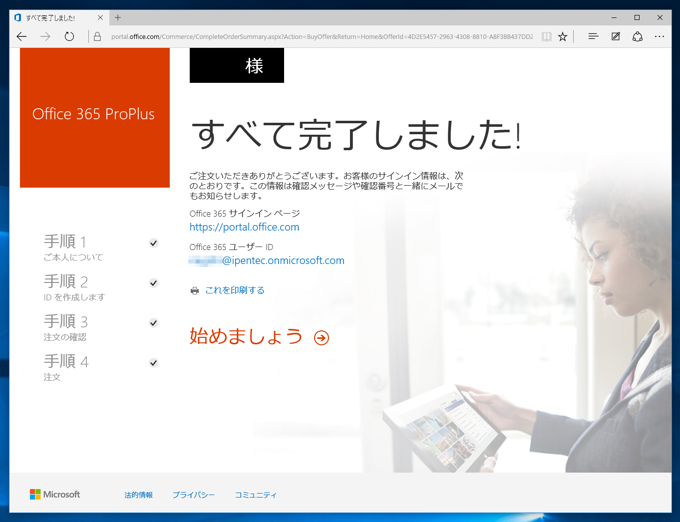Click the printer icon

pos(195,290)
